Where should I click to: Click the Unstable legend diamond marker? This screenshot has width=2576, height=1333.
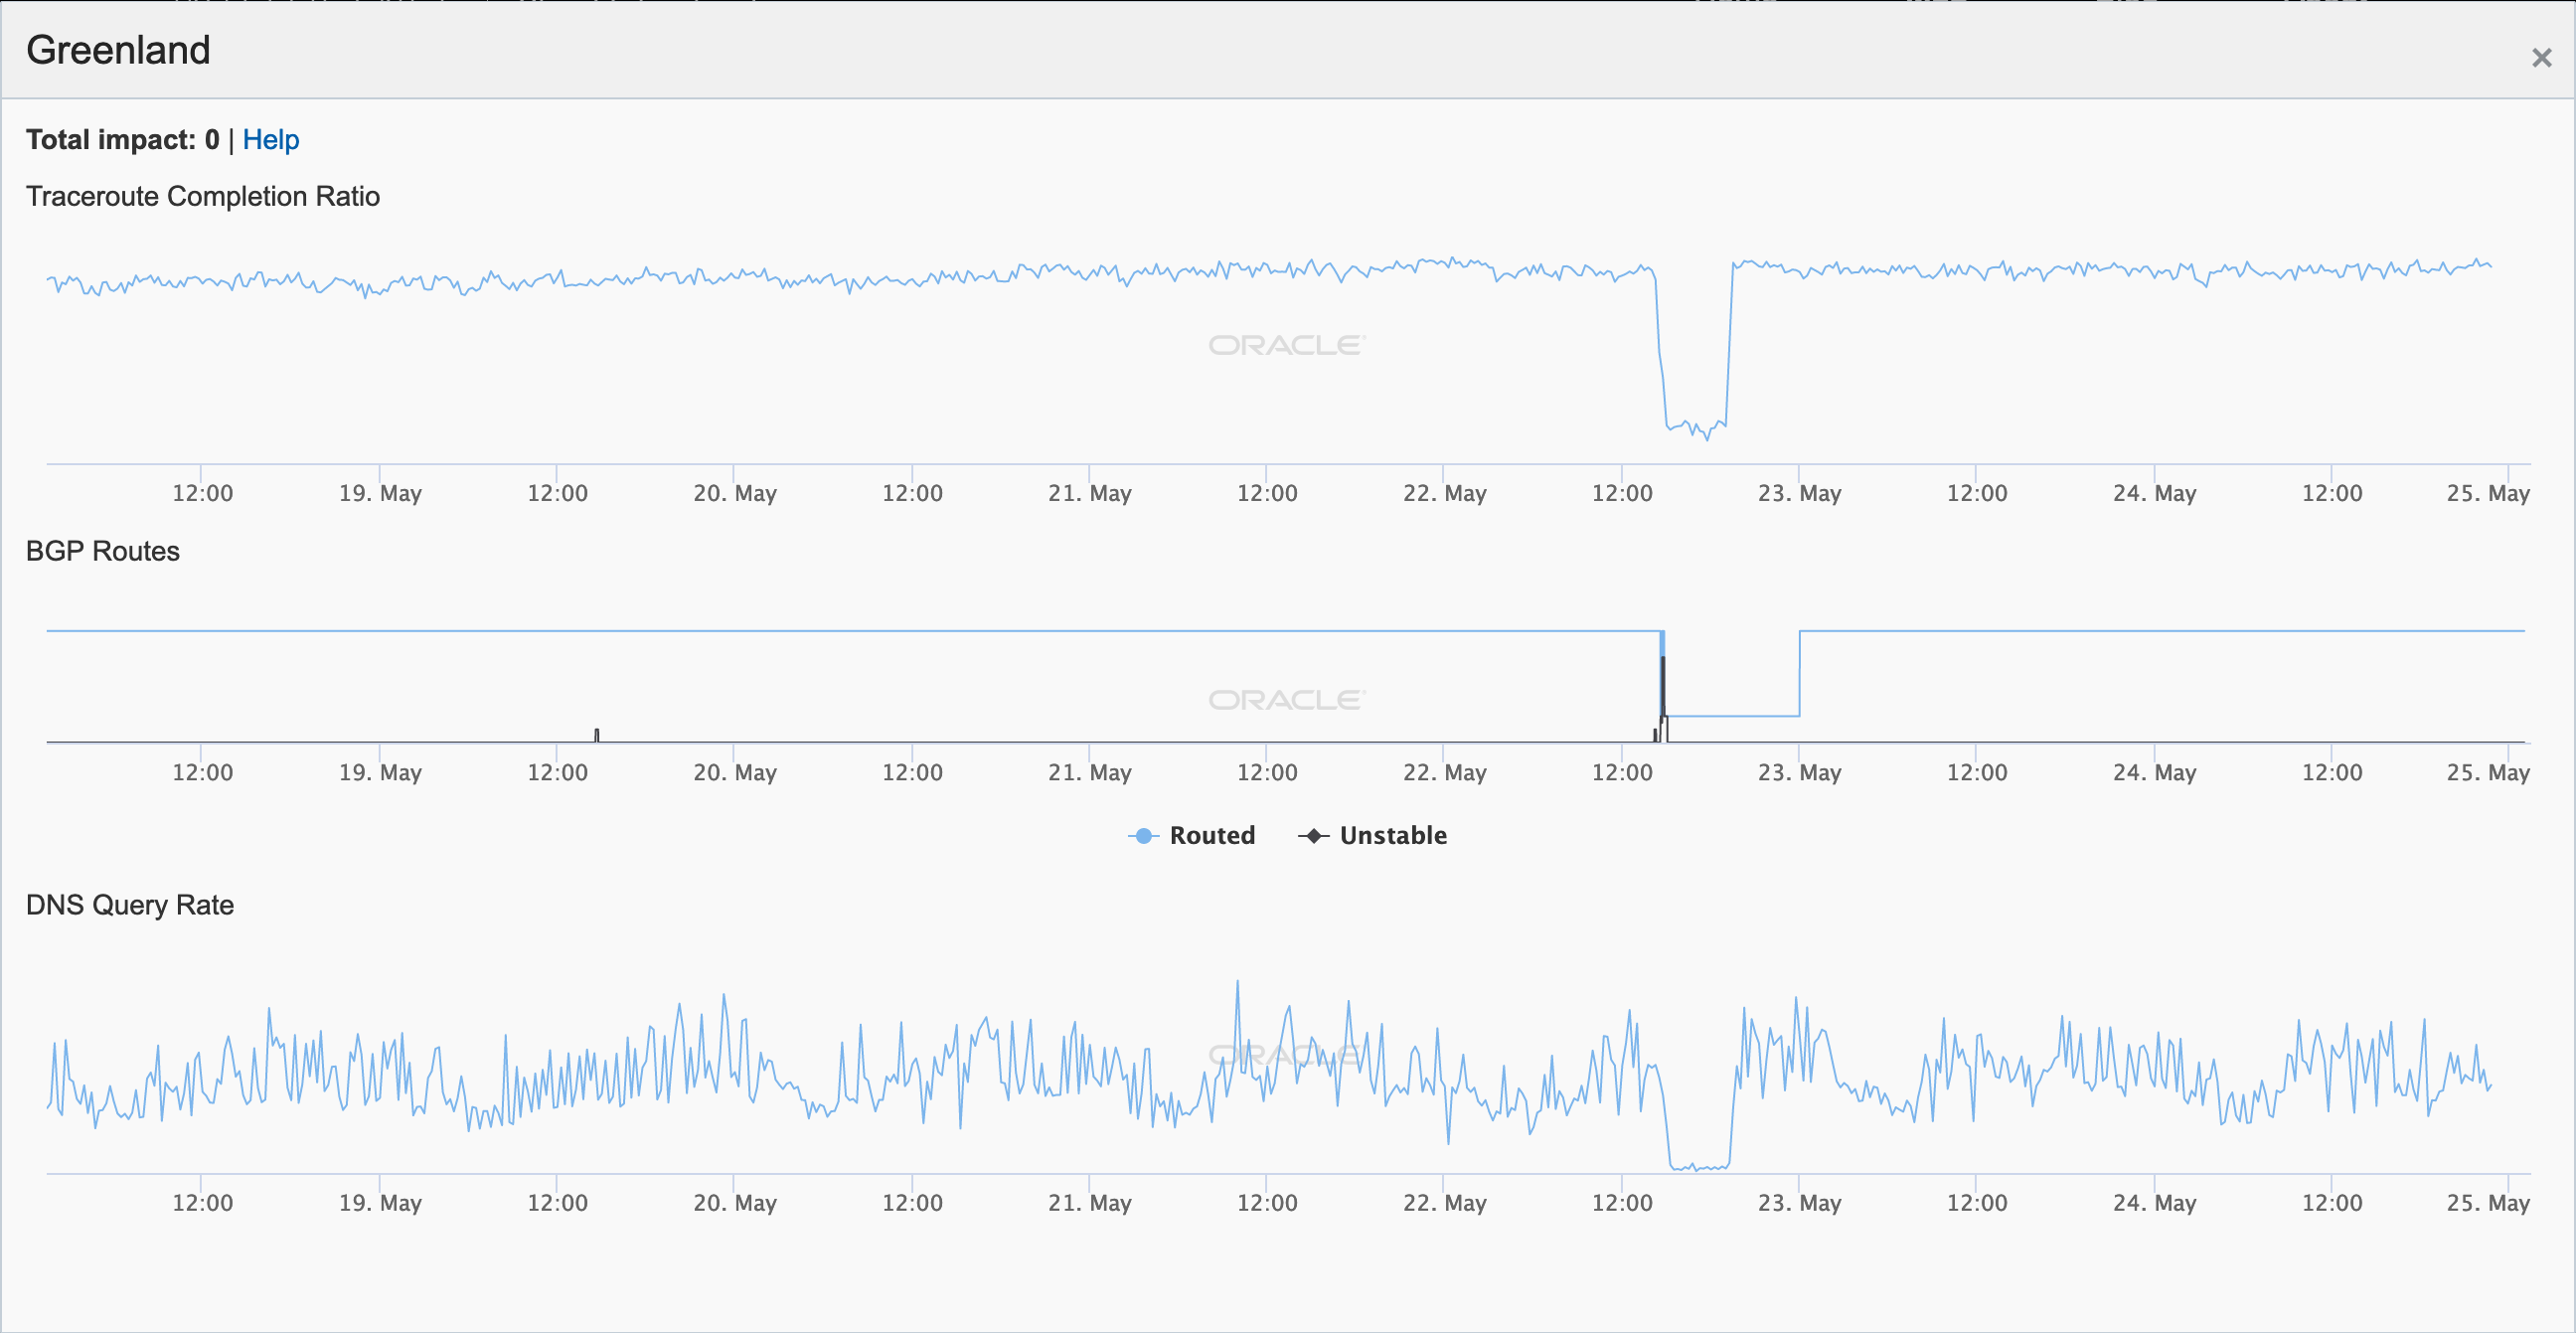(x=1314, y=835)
